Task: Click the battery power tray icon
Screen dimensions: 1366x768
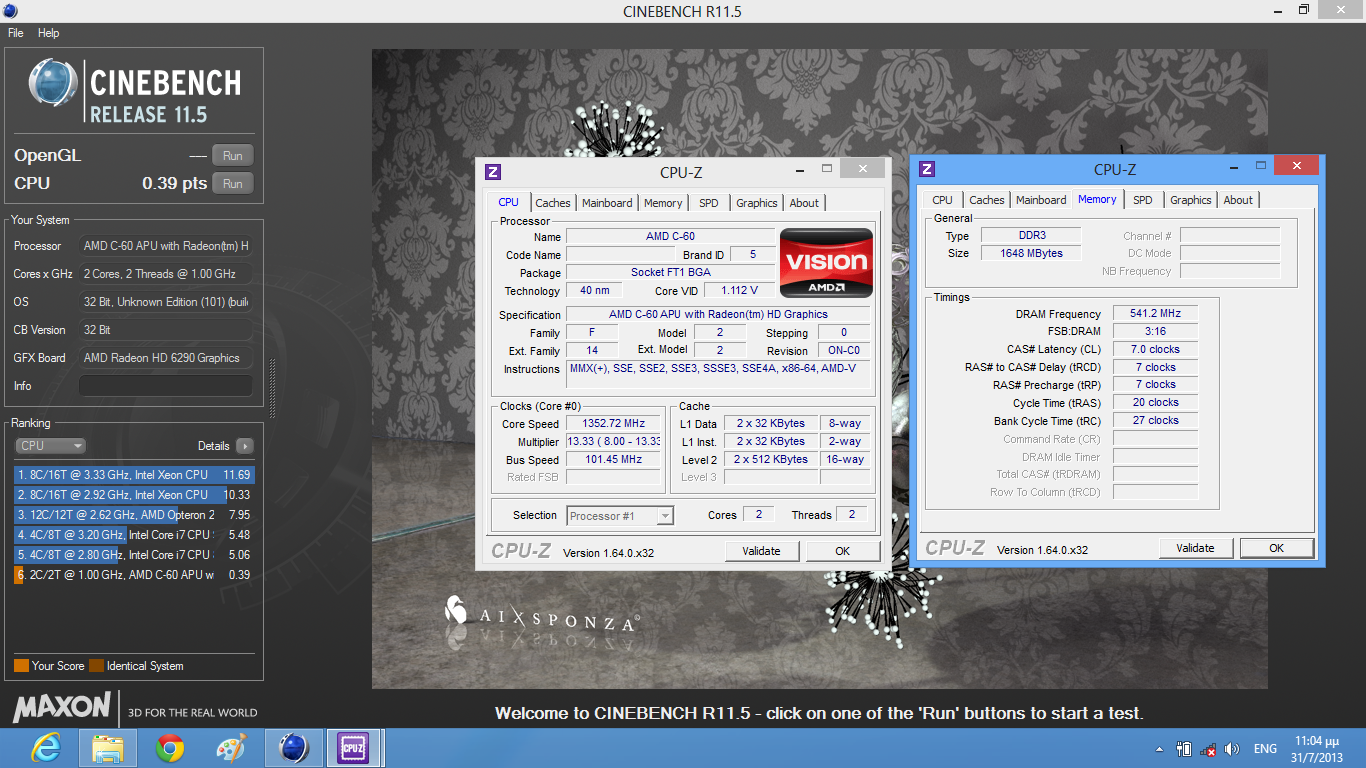Action: click(x=1184, y=749)
